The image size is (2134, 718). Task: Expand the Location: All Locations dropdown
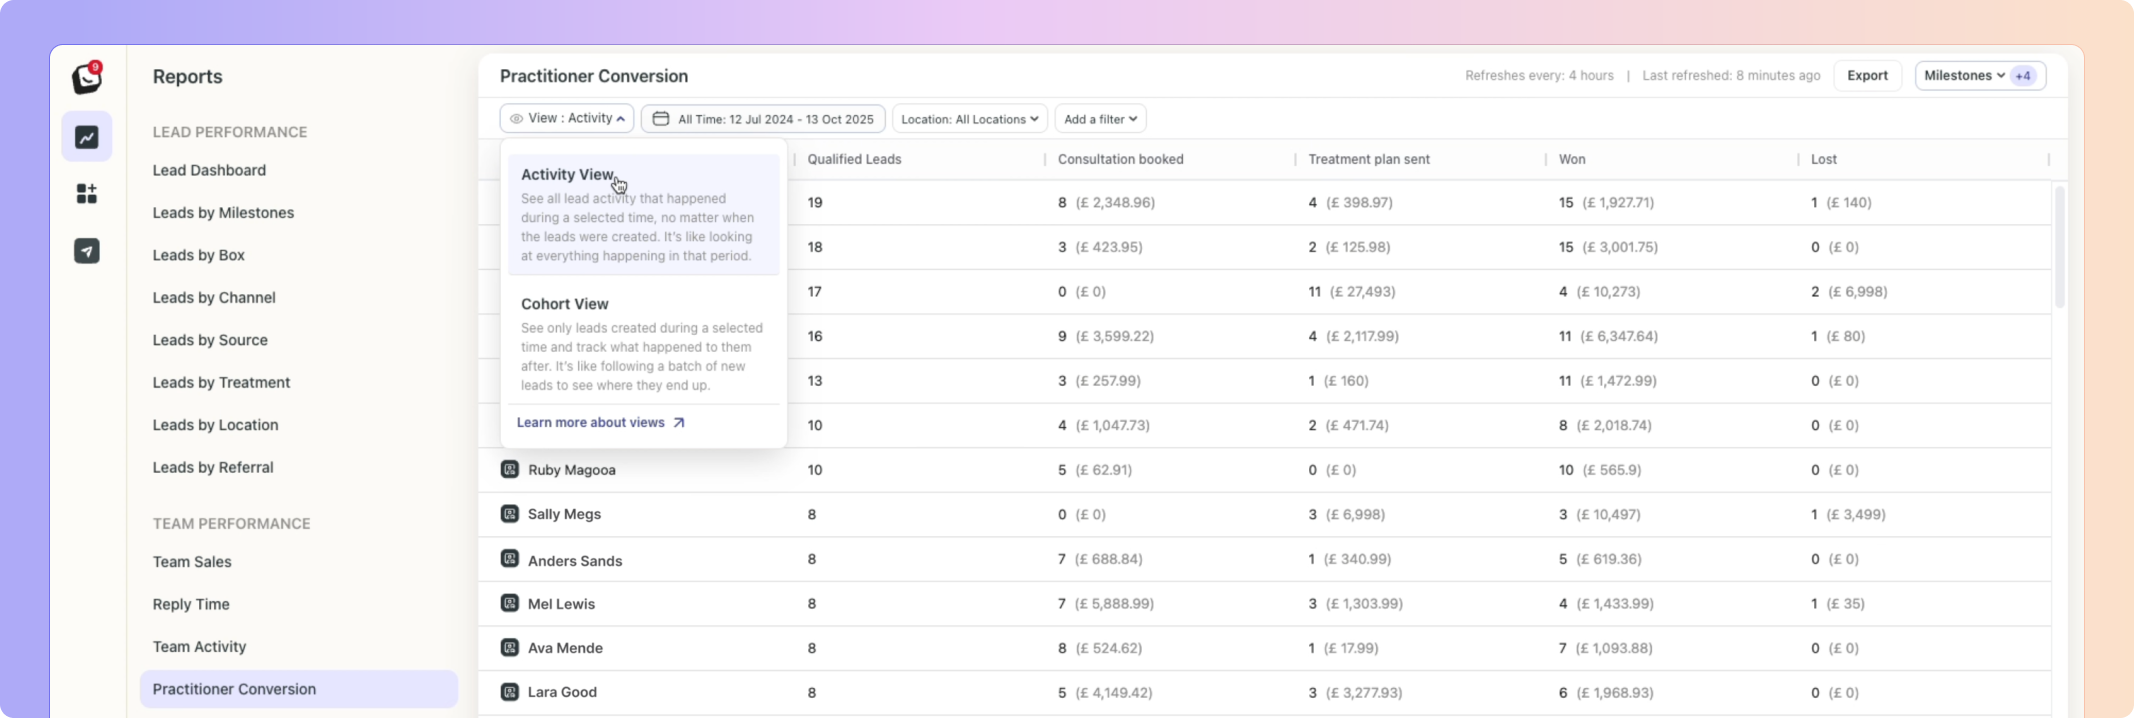click(969, 119)
